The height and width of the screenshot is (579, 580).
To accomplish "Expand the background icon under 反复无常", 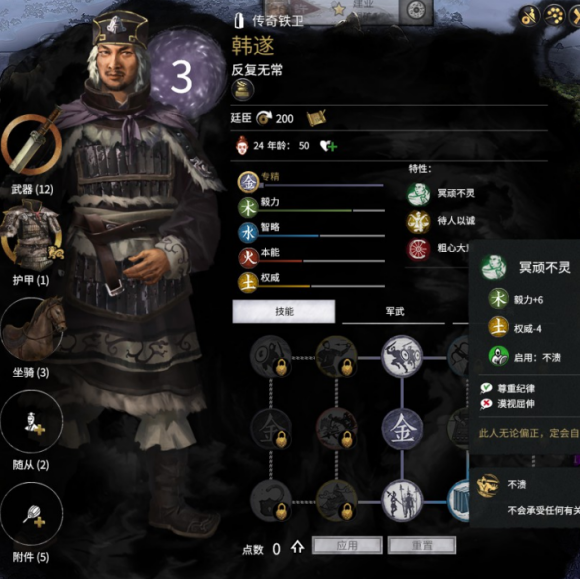I will pyautogui.click(x=243, y=90).
